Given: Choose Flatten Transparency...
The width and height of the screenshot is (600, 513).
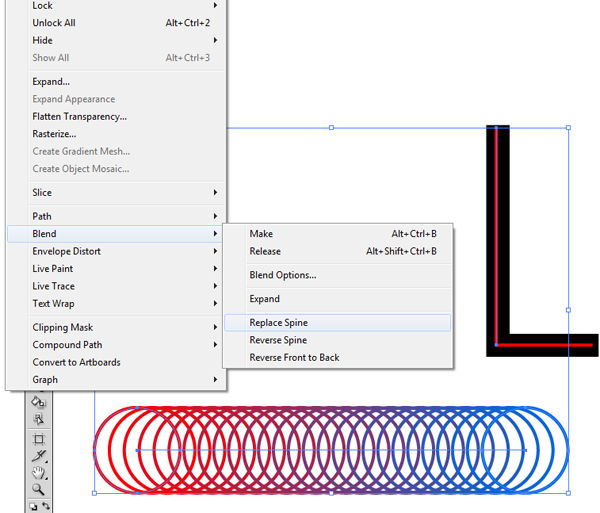Looking at the screenshot, I should tap(117, 116).
